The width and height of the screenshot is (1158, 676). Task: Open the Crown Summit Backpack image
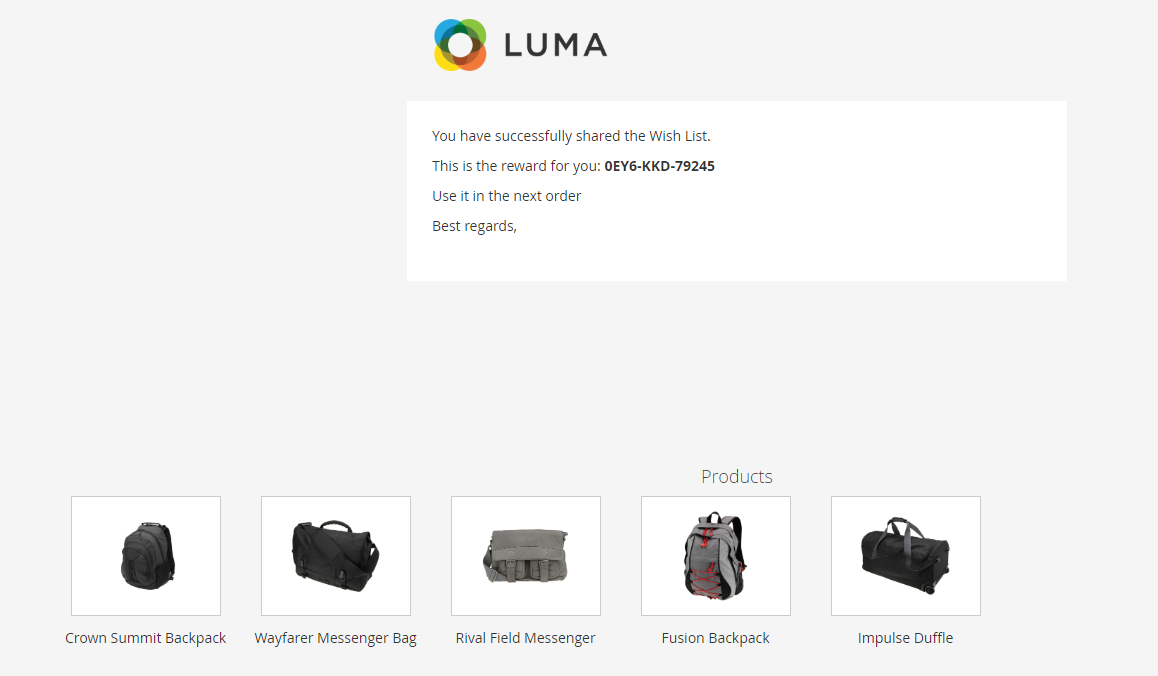[x=145, y=556]
